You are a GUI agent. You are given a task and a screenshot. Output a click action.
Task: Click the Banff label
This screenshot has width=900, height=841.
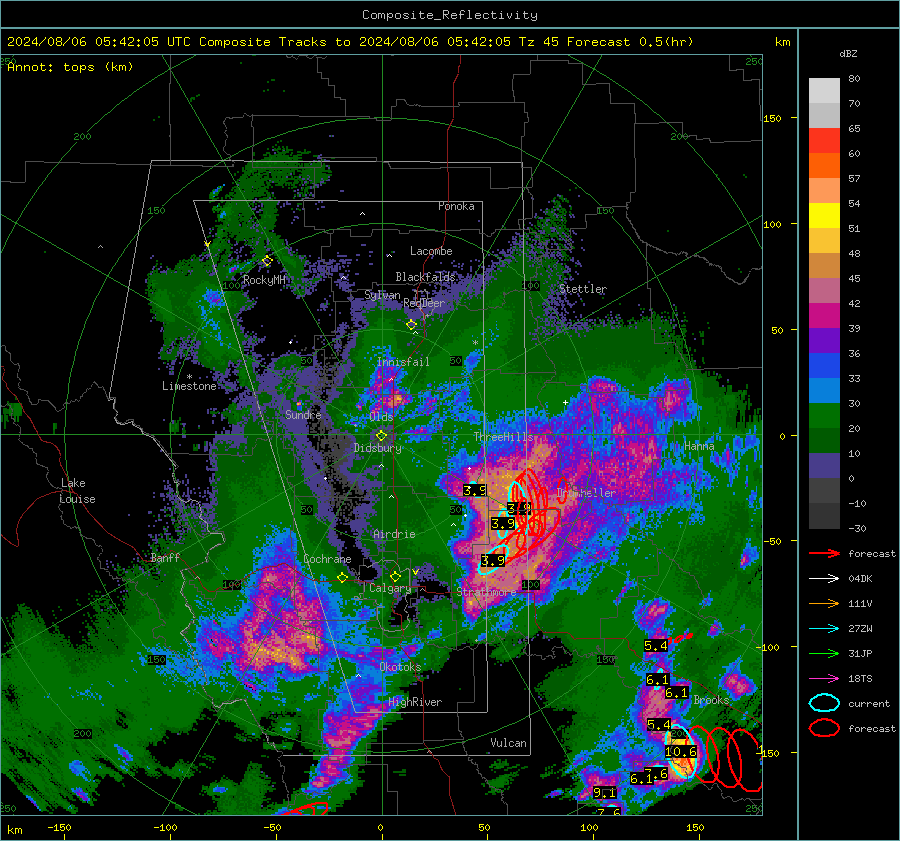165,557
